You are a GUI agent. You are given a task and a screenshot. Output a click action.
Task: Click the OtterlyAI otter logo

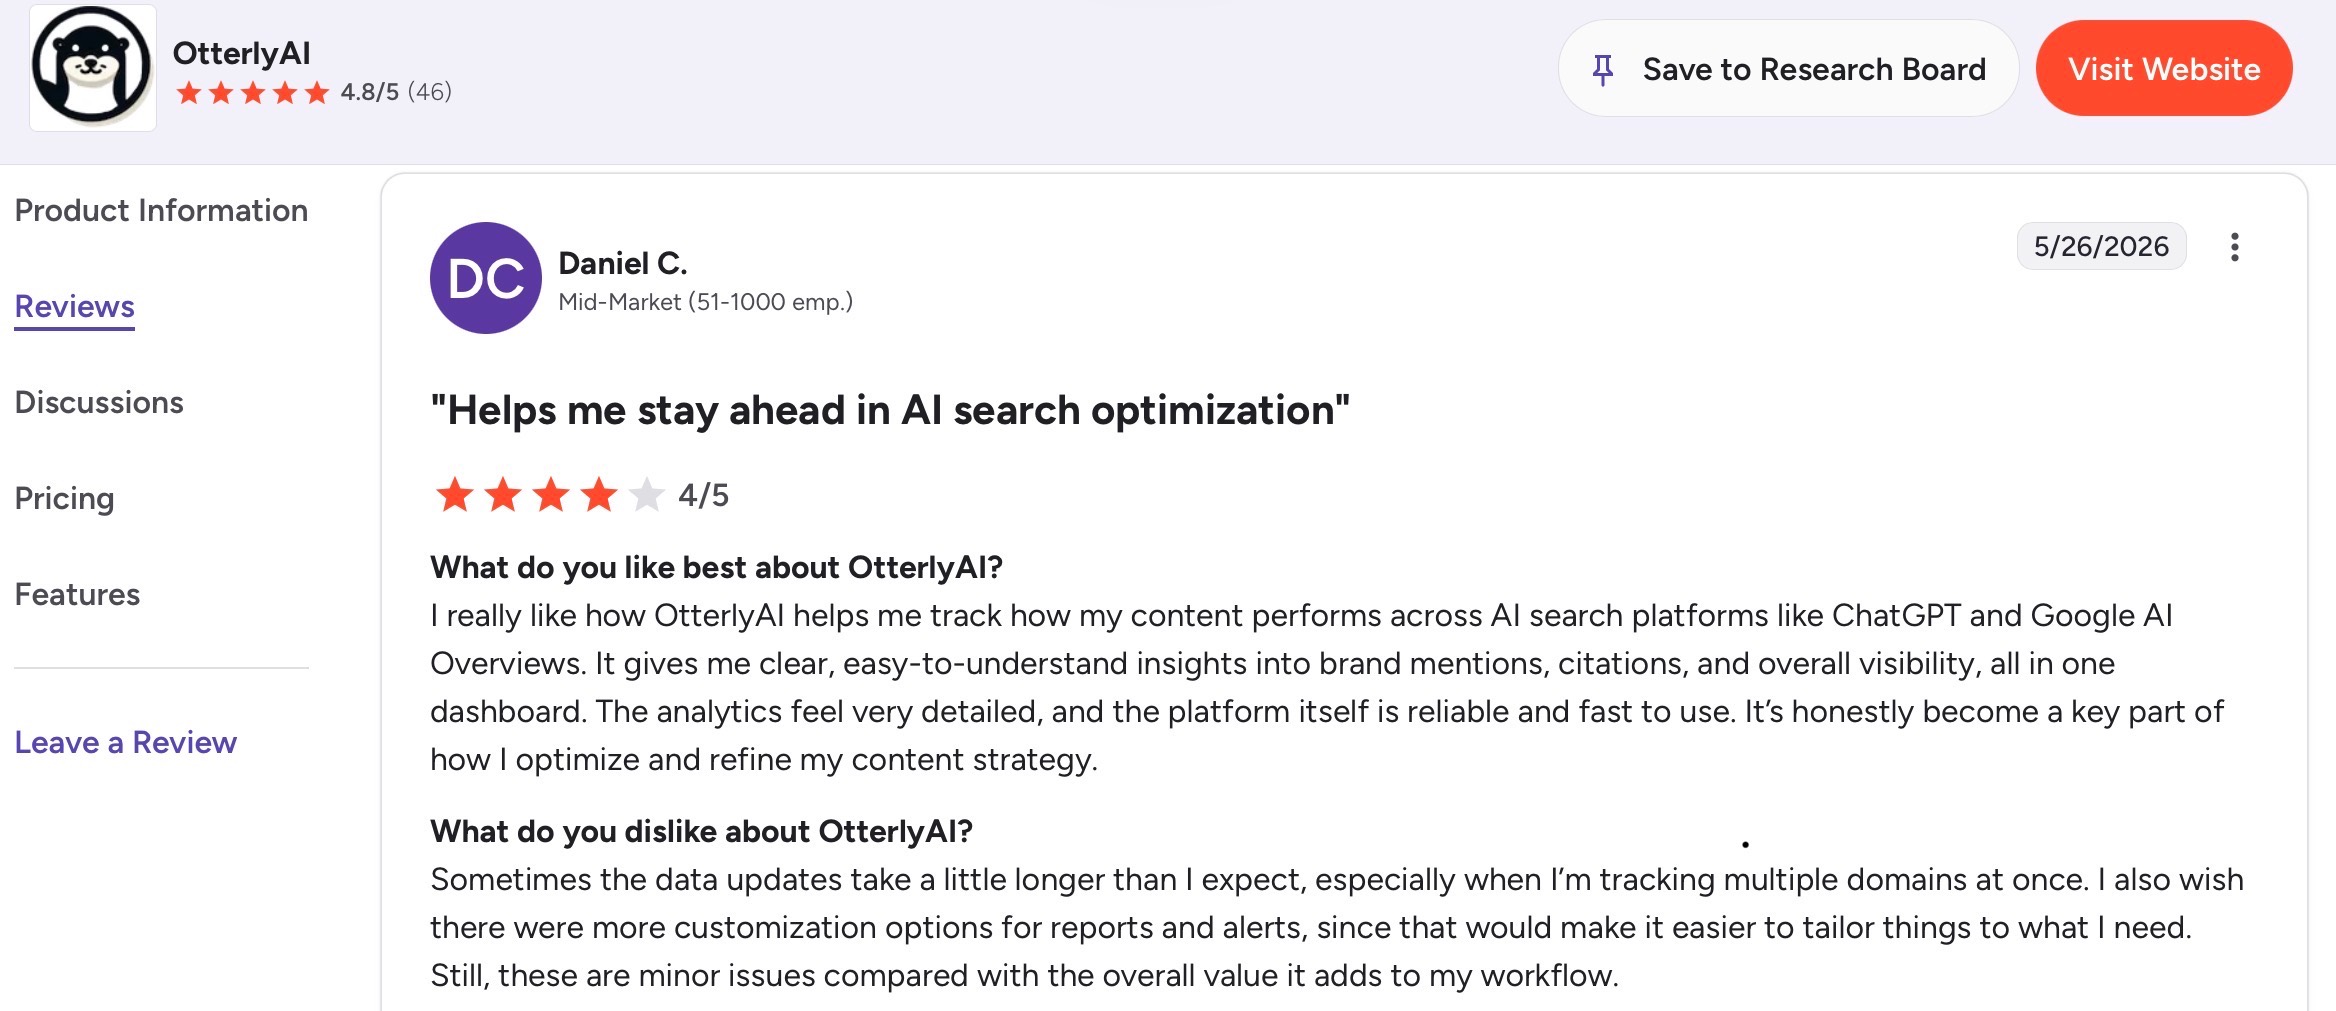(x=93, y=68)
